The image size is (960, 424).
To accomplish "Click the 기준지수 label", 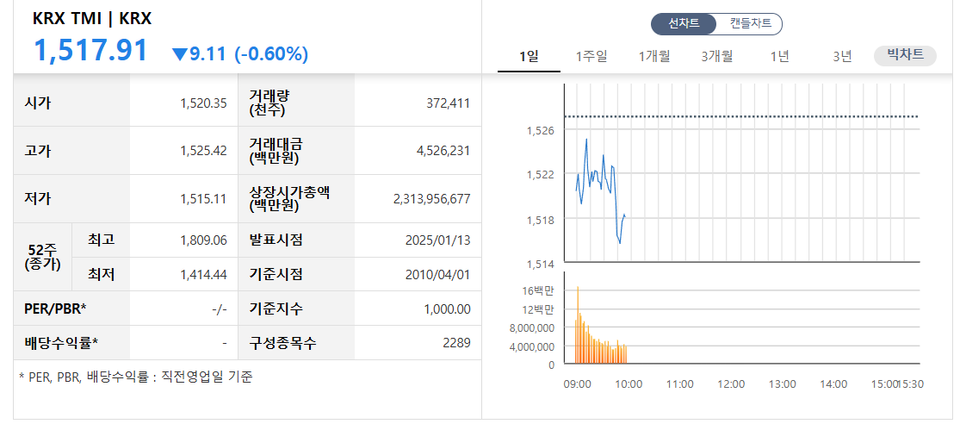I will [276, 309].
